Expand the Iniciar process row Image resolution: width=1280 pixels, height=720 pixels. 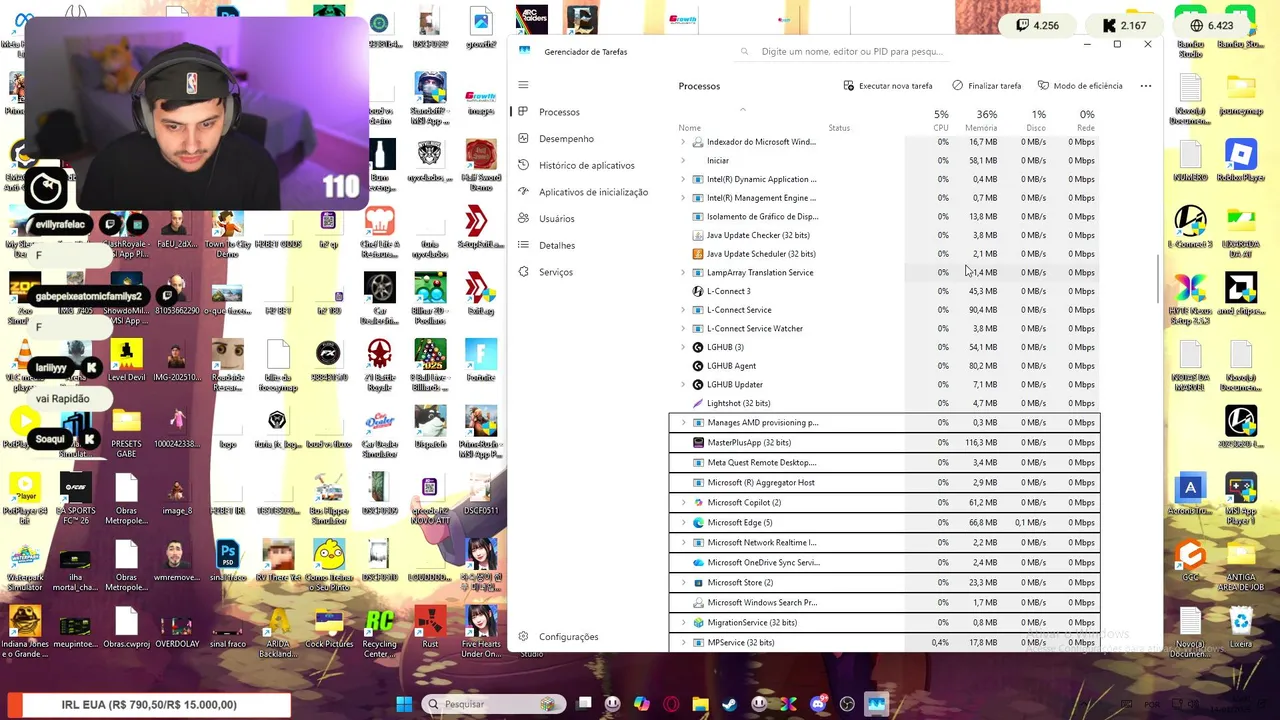pyautogui.click(x=684, y=160)
